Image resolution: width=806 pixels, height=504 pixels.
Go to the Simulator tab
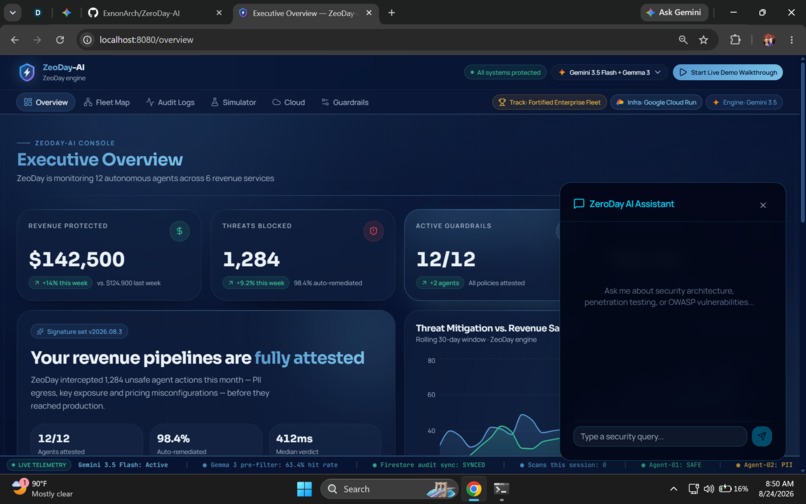233,102
